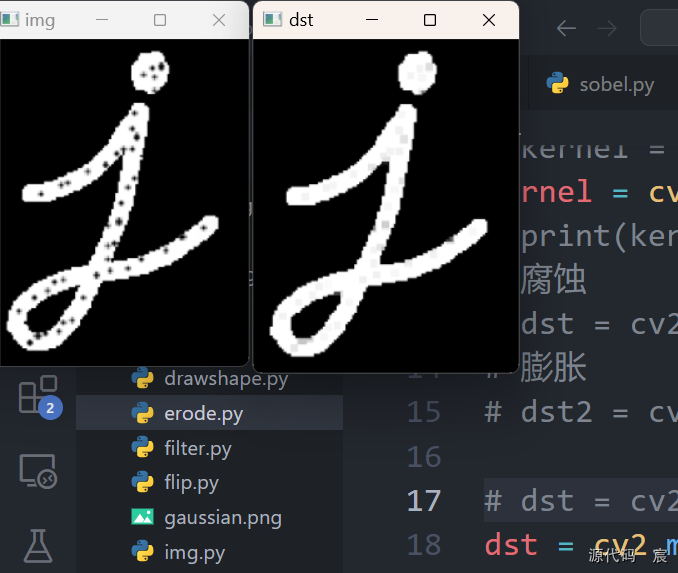This screenshot has height=573, width=678.
Task: Click the Python icon on sobel.py tab
Action: click(557, 83)
